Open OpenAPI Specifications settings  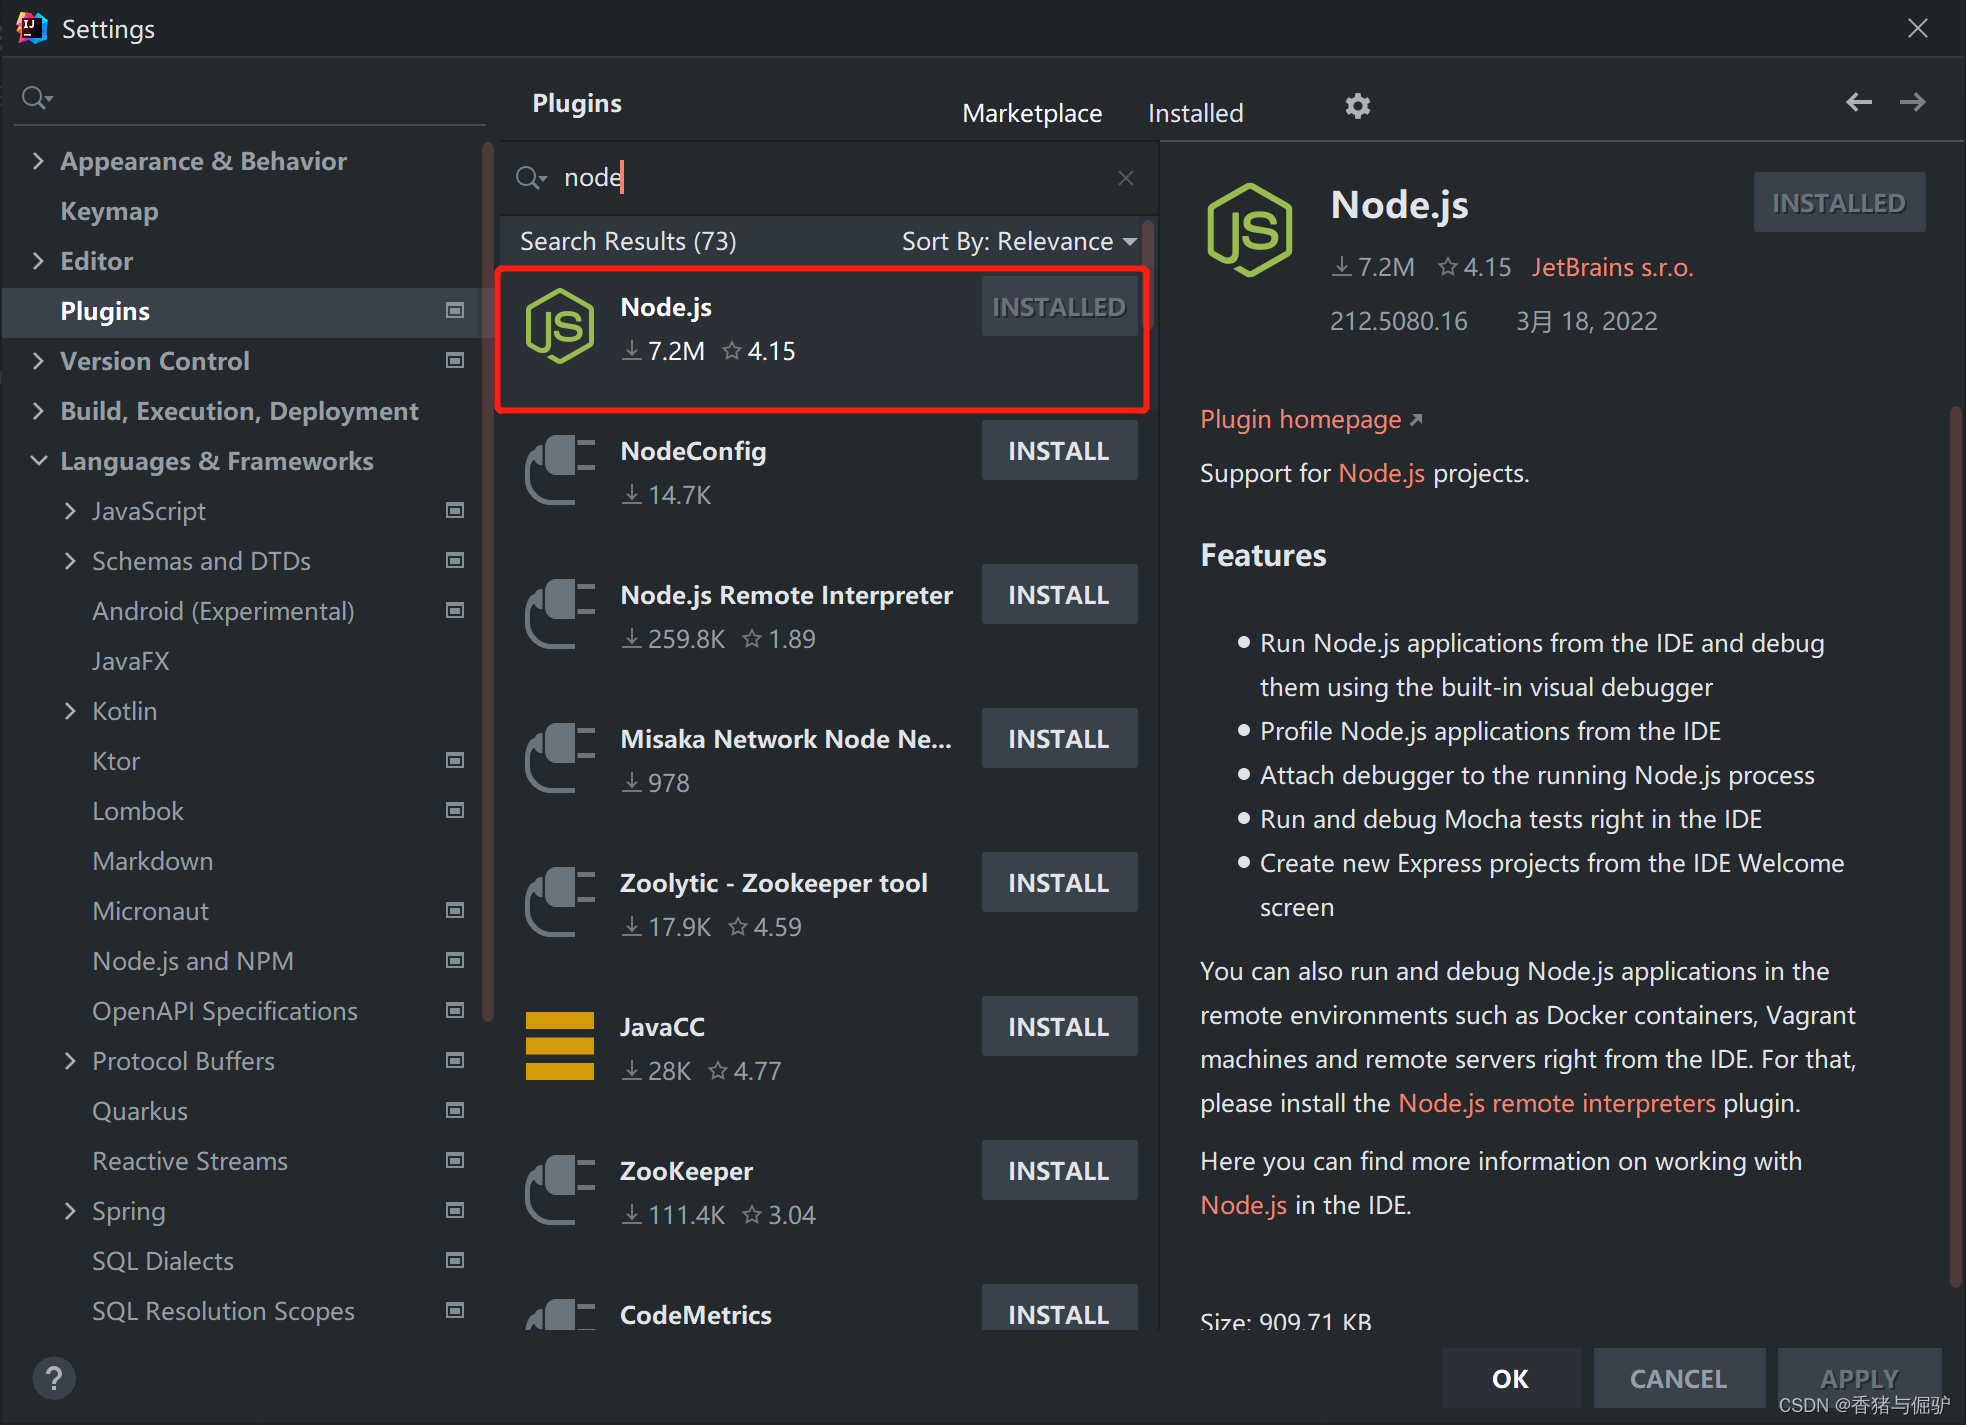pos(225,1011)
